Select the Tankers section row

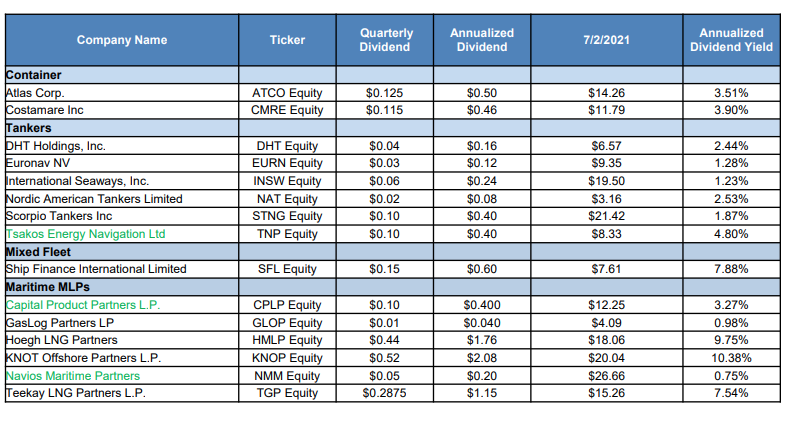29,128
